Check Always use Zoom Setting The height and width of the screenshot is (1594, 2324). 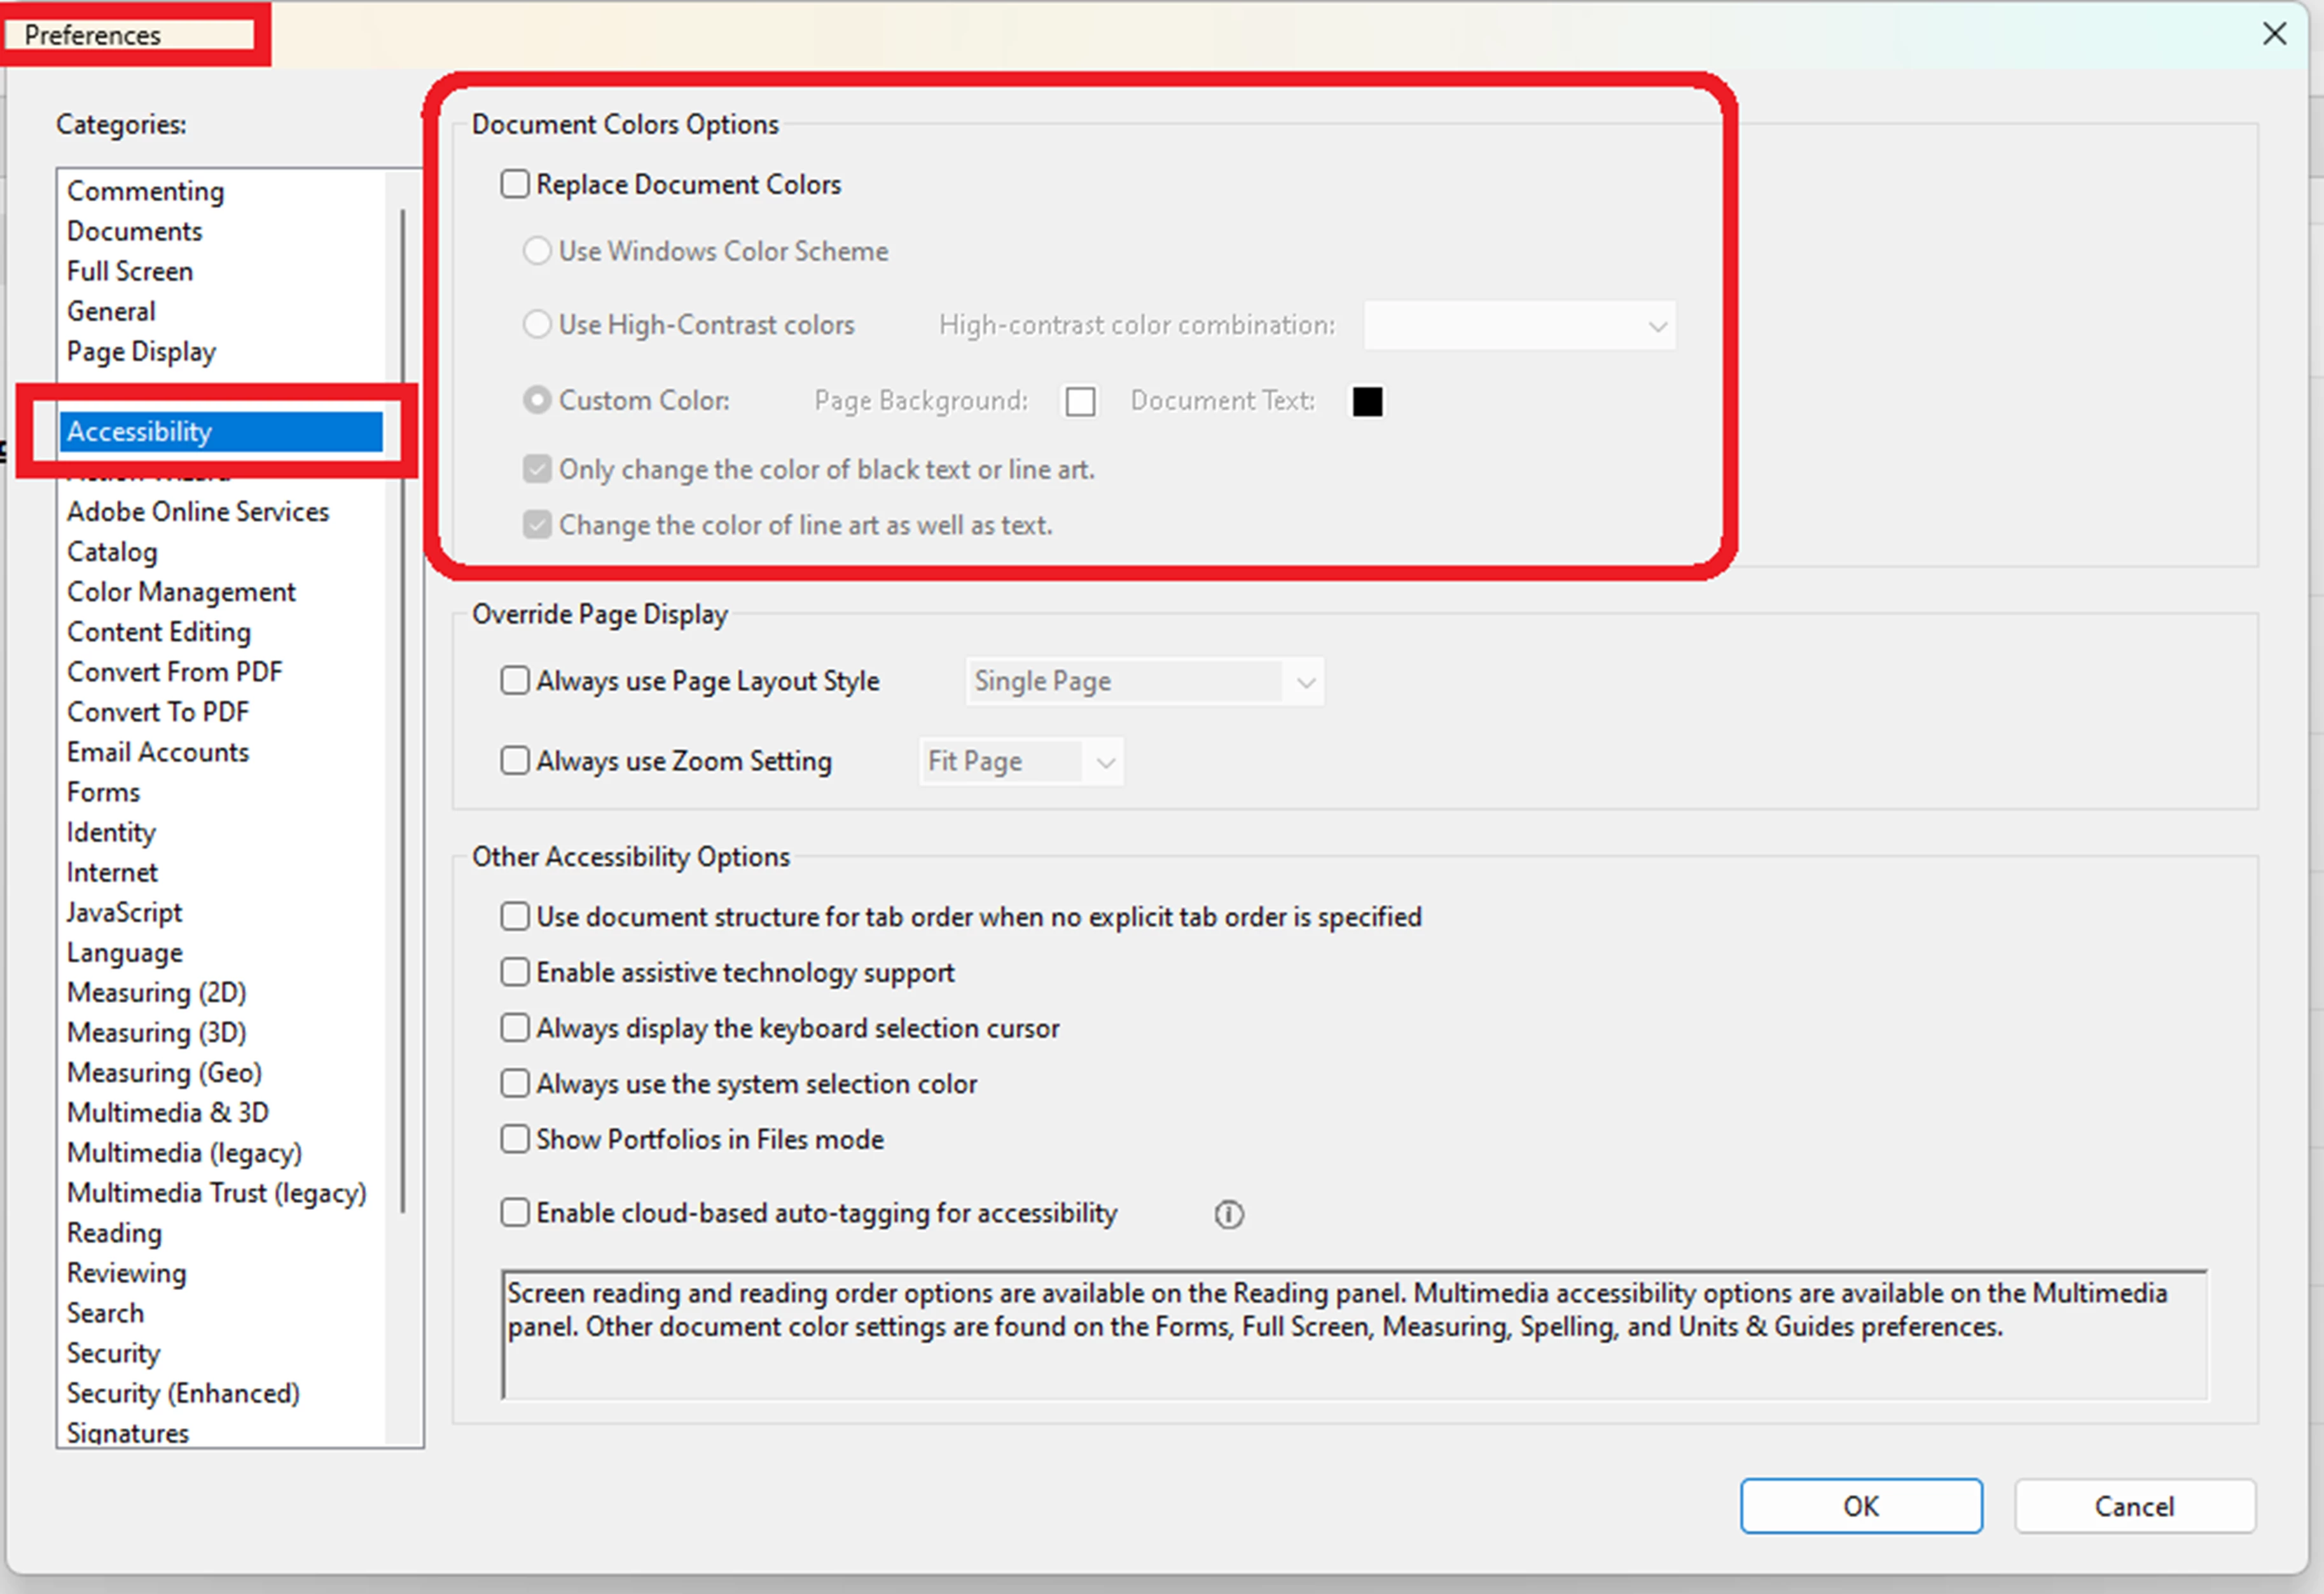pos(515,761)
